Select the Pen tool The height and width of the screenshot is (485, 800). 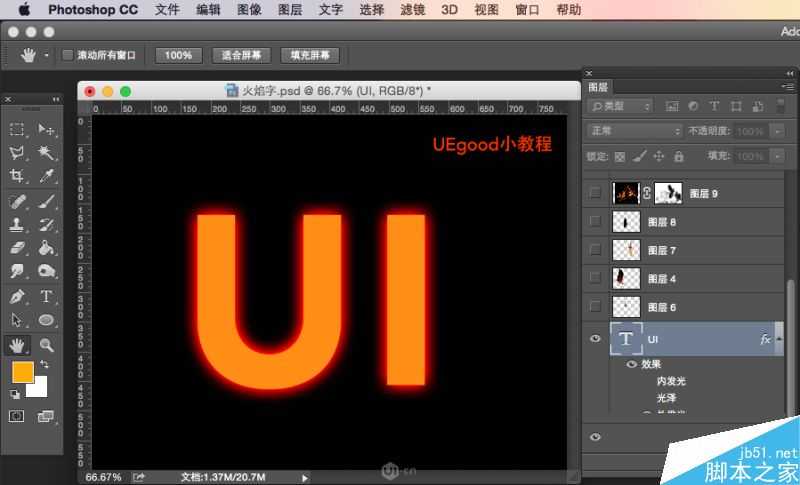[17, 297]
